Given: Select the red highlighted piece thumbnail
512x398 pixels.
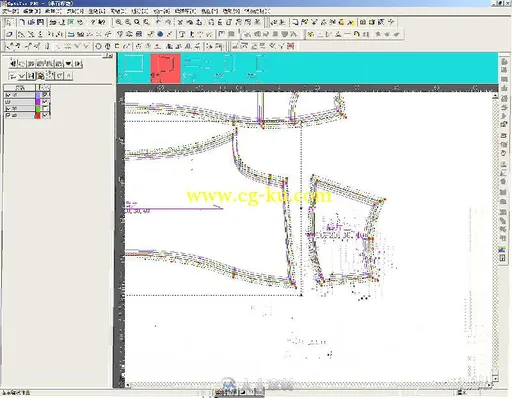Looking at the screenshot, I should tap(165, 68).
